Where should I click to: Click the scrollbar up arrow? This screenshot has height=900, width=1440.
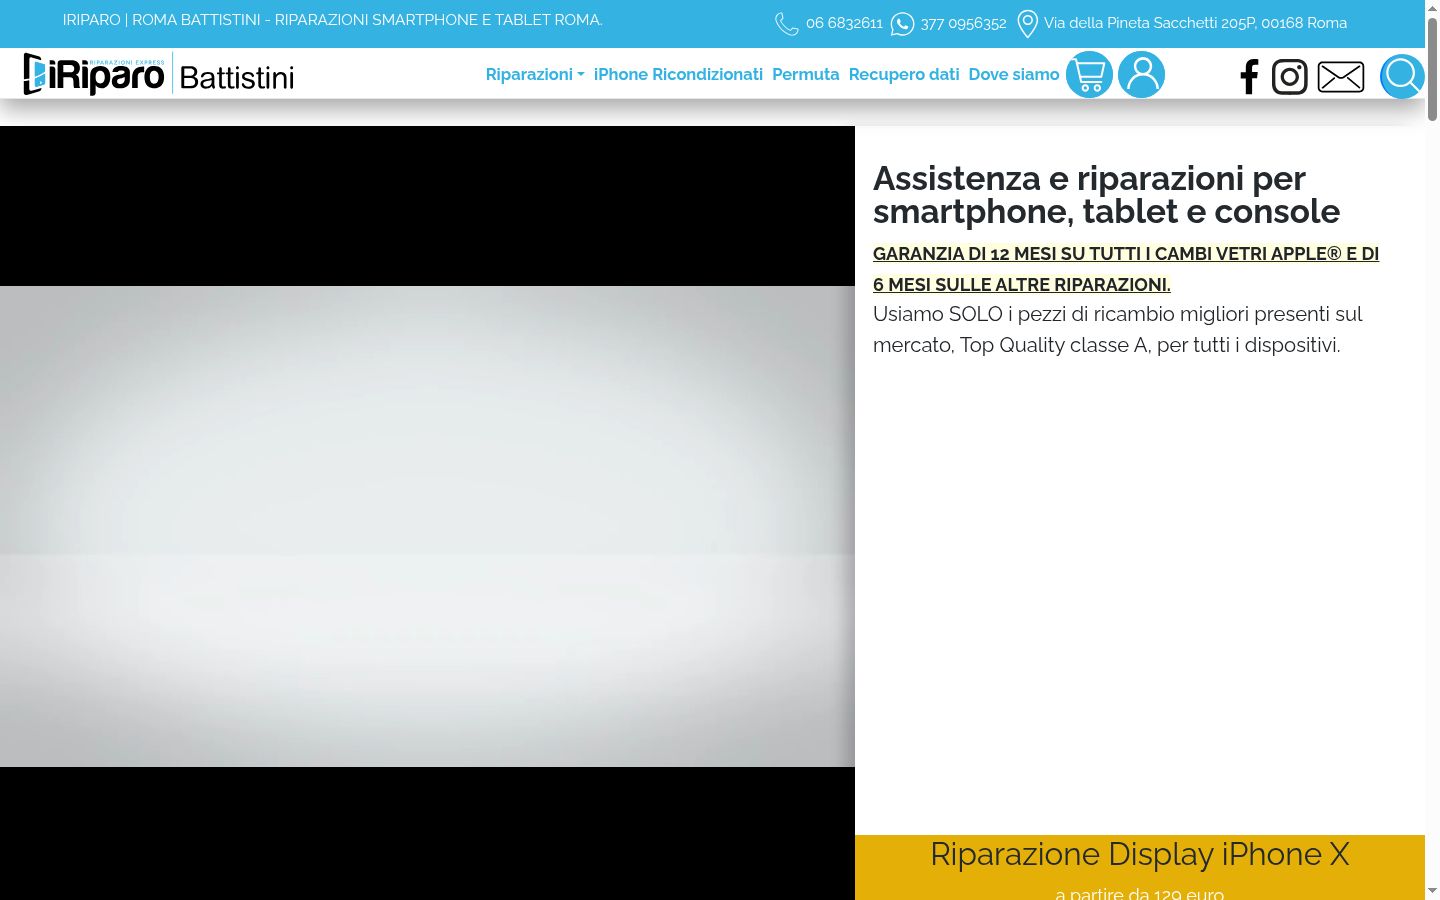pyautogui.click(x=1432, y=7)
